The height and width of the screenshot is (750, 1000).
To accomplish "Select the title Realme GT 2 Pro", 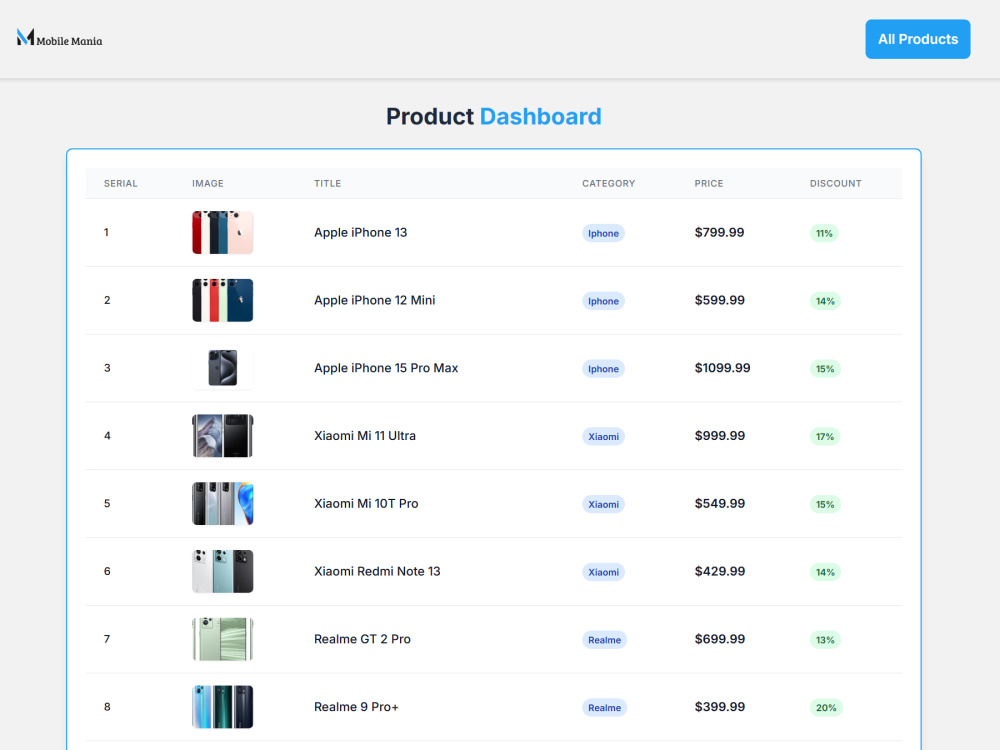I will click(x=362, y=639).
